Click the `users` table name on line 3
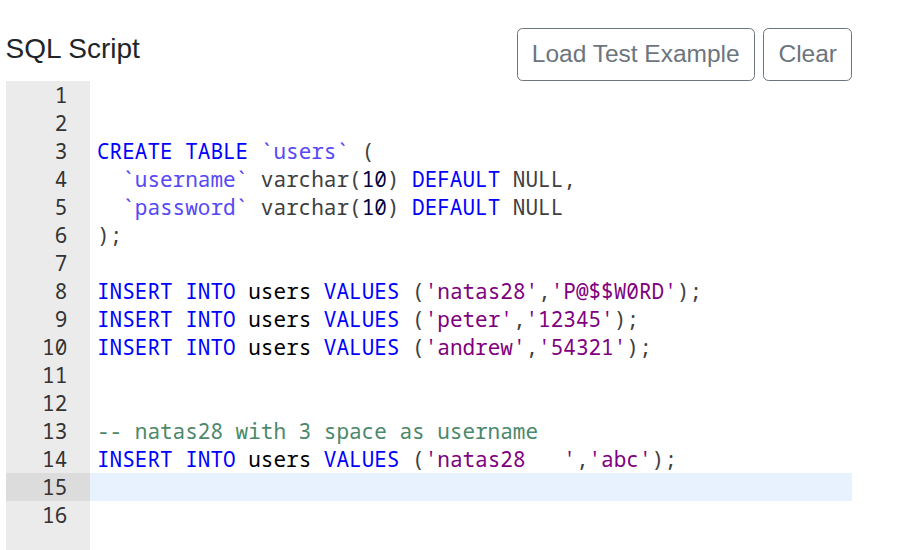This screenshot has height=550, width=903. (x=305, y=152)
